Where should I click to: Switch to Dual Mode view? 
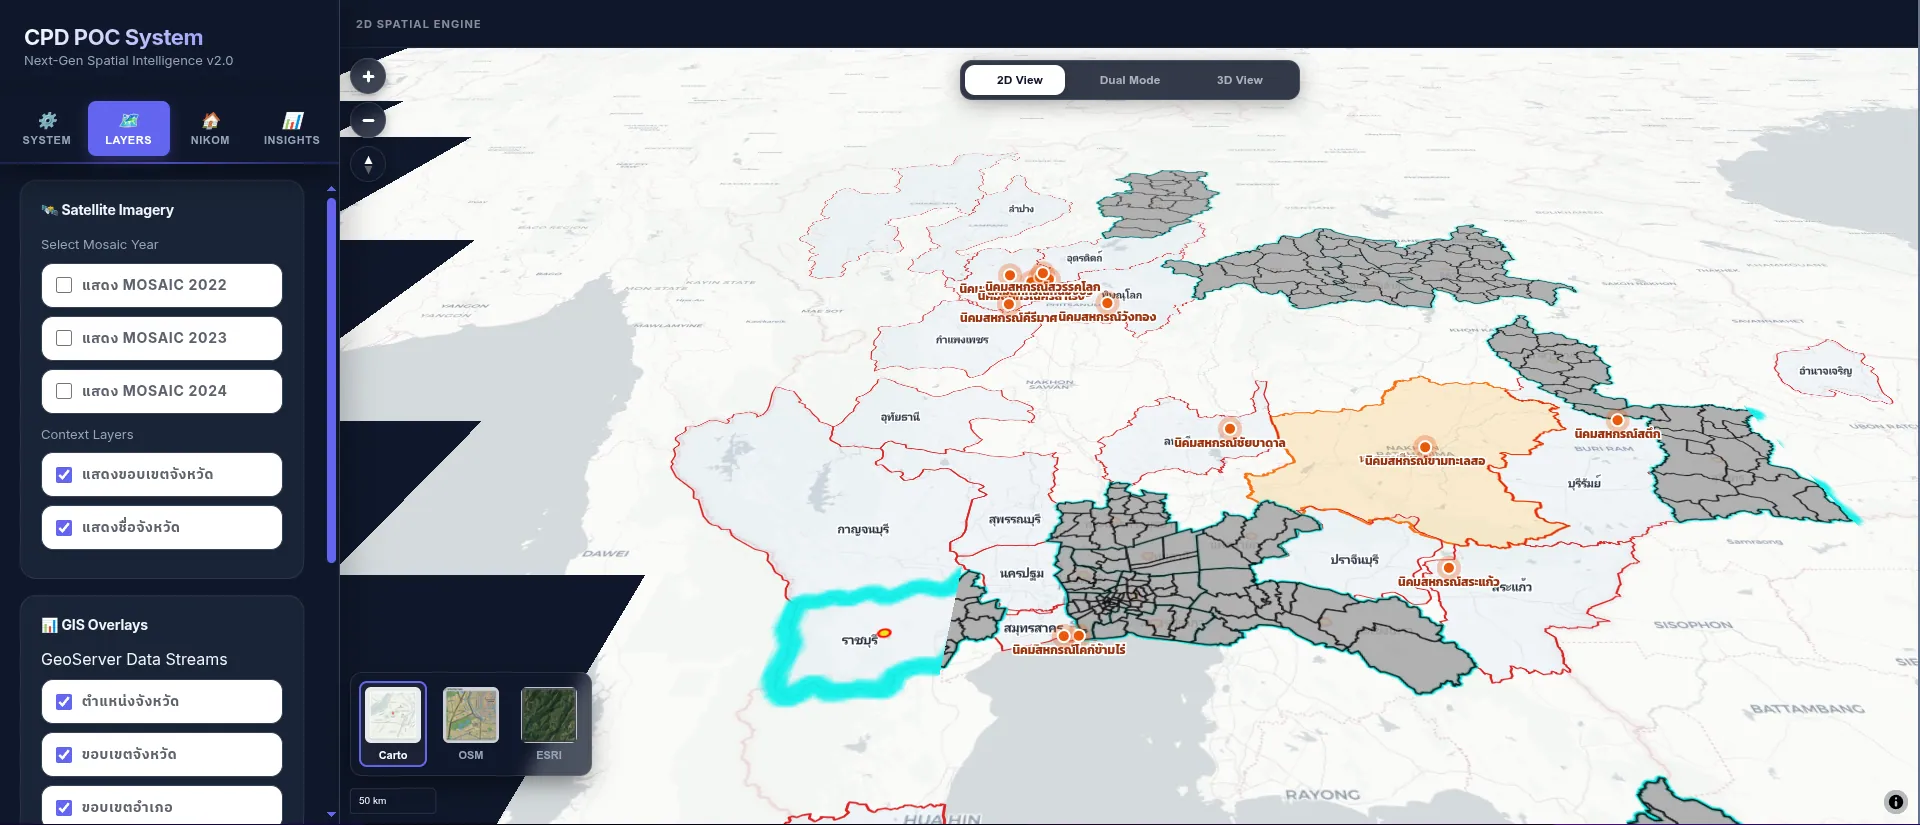1130,80
